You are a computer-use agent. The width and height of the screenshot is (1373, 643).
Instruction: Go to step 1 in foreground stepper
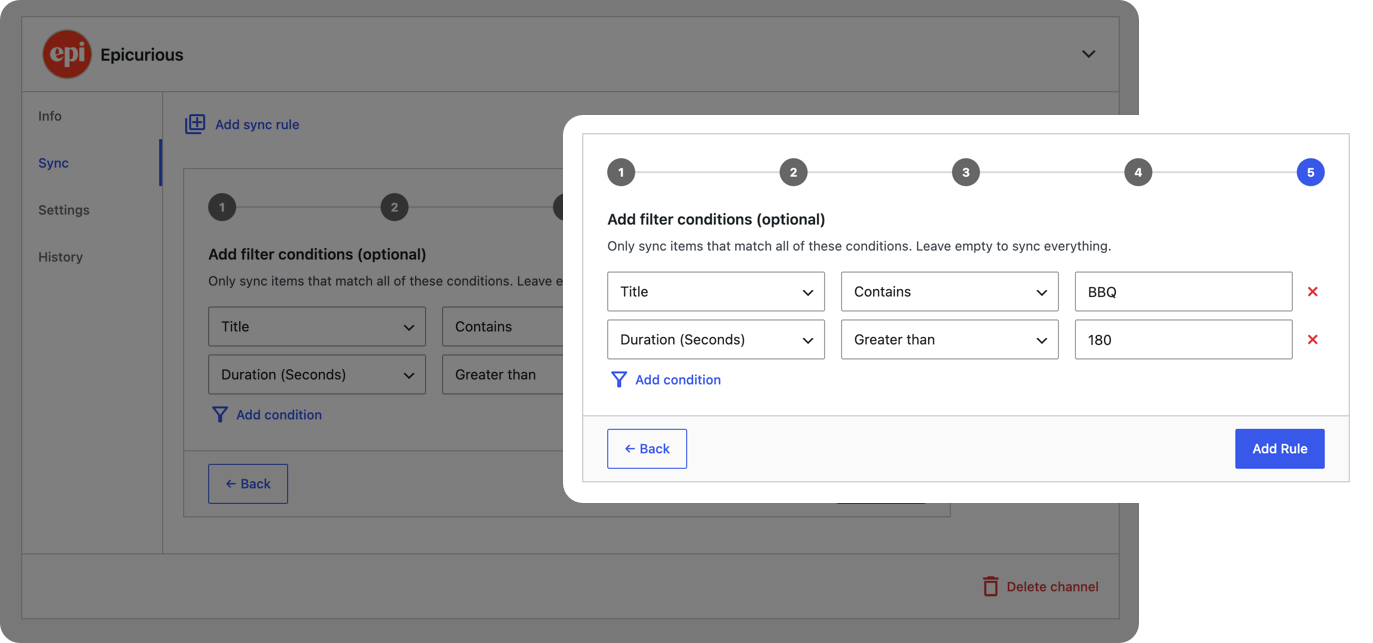pyautogui.click(x=621, y=172)
